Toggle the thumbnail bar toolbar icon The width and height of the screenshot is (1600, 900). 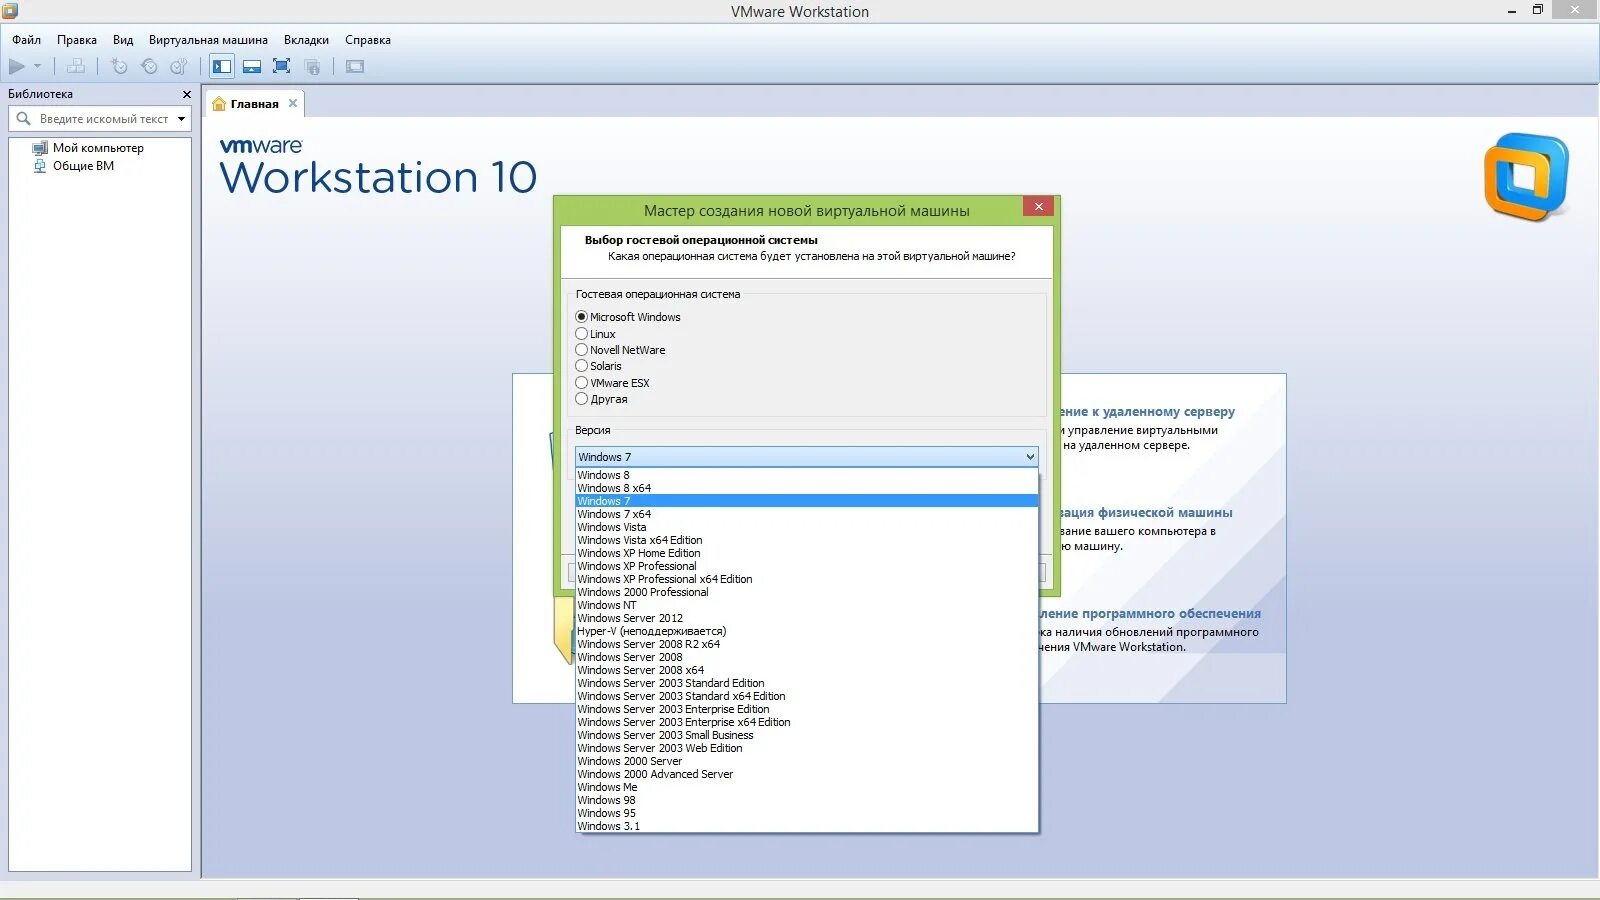click(x=252, y=66)
